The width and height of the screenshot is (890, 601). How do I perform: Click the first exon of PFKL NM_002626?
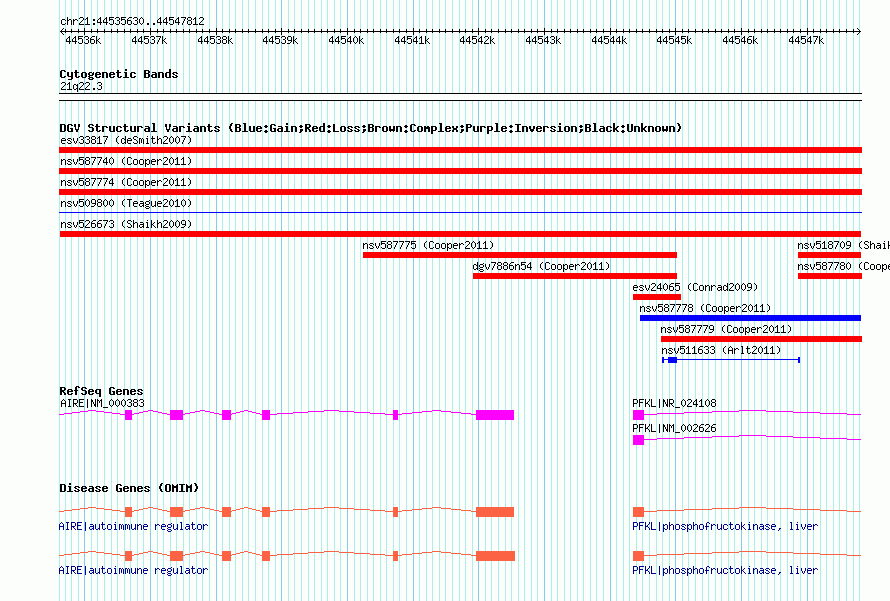pyautogui.click(x=639, y=440)
